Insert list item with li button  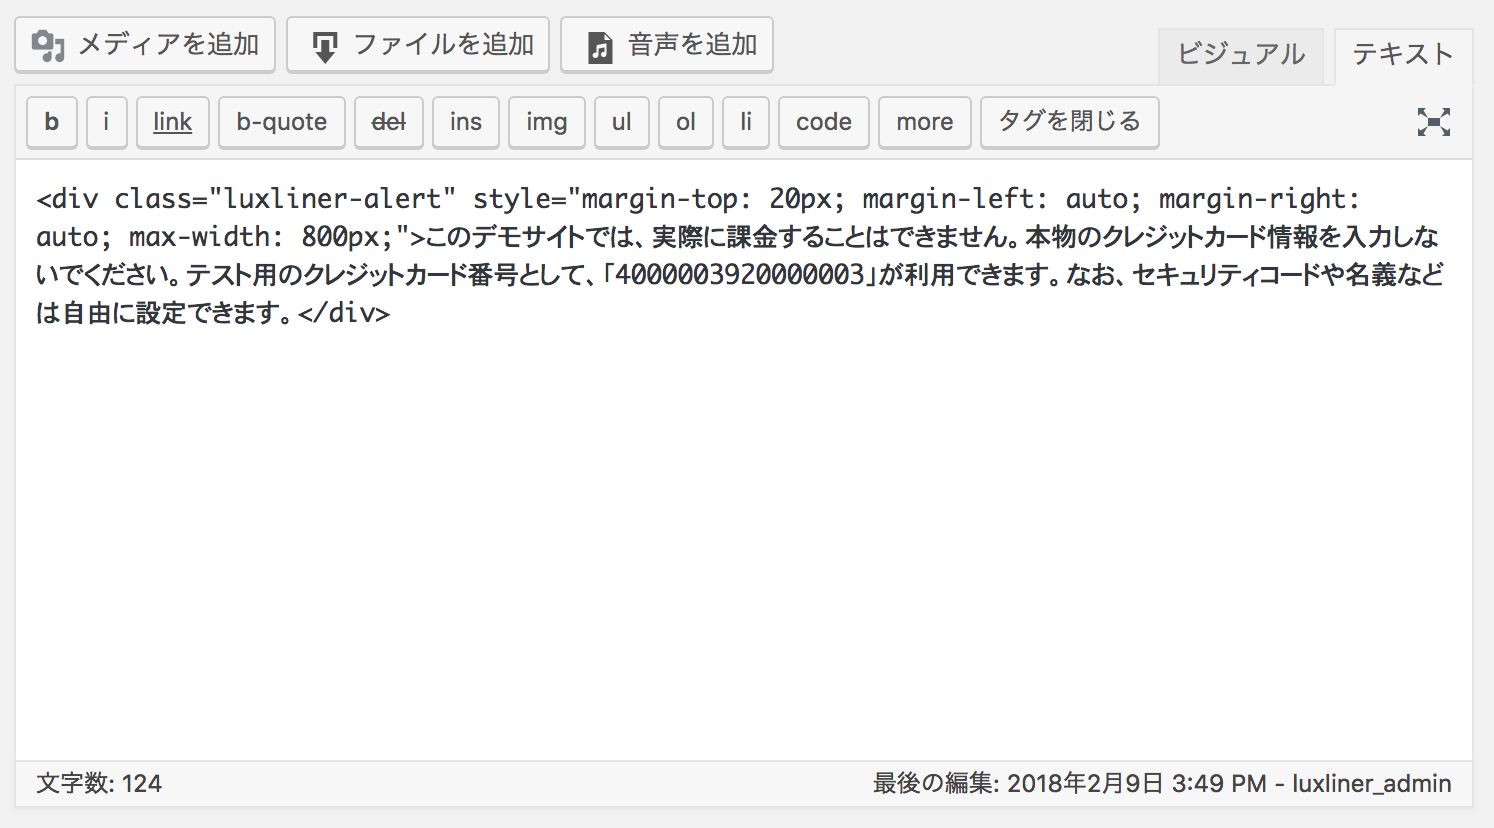[746, 122]
